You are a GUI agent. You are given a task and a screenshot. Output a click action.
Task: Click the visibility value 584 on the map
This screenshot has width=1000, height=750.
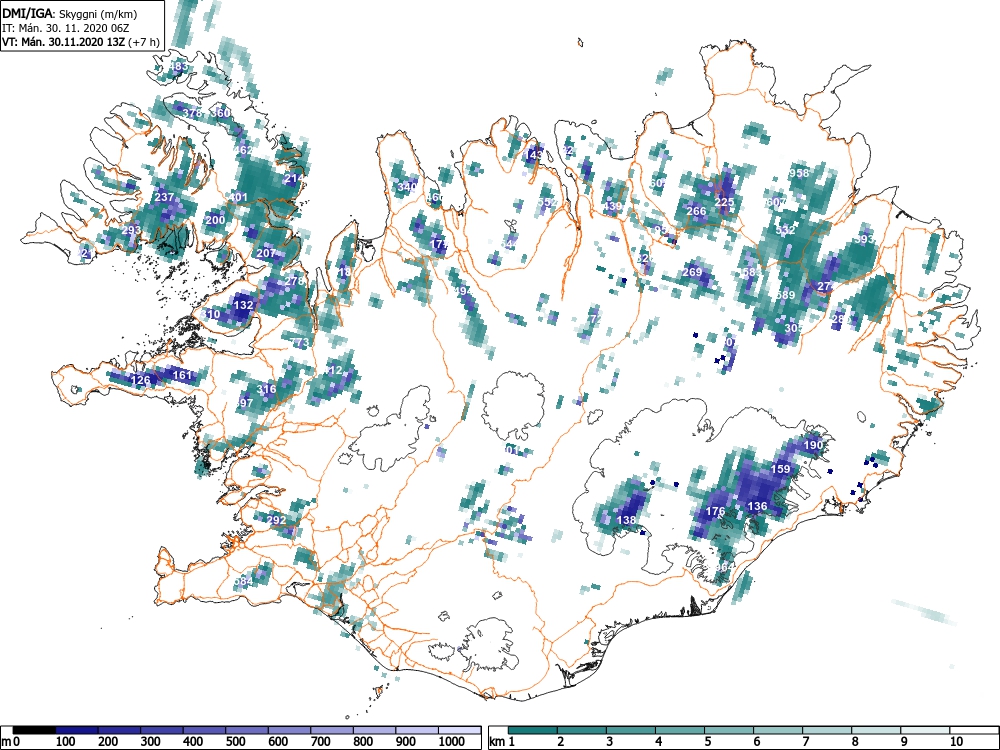243,581
